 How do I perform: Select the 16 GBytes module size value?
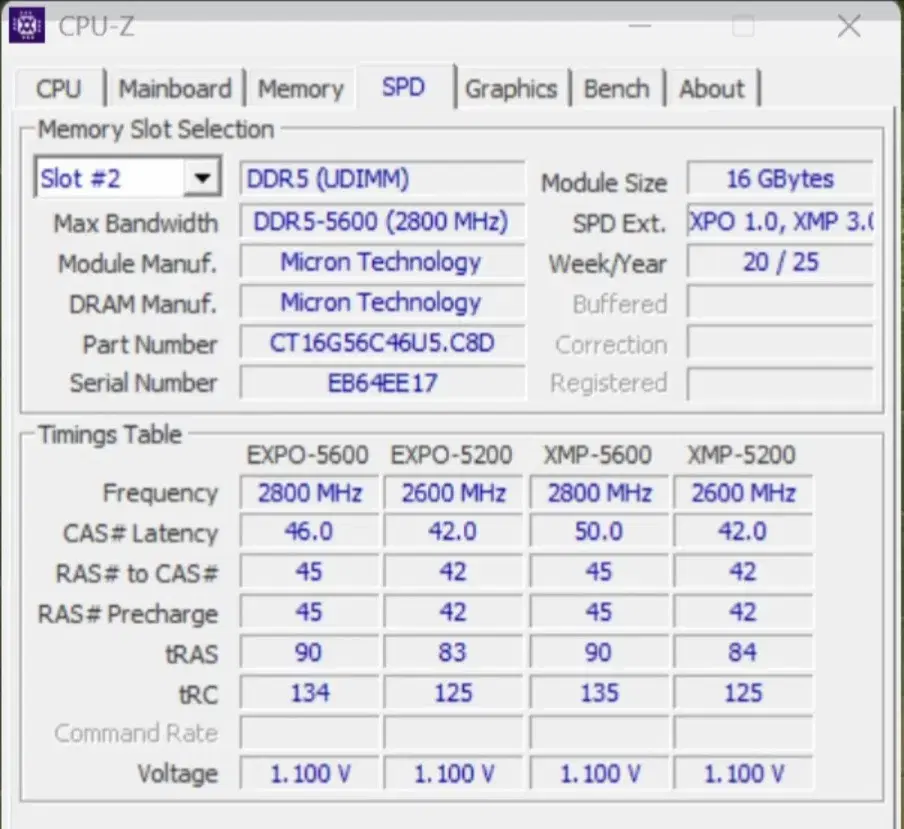[x=780, y=179]
